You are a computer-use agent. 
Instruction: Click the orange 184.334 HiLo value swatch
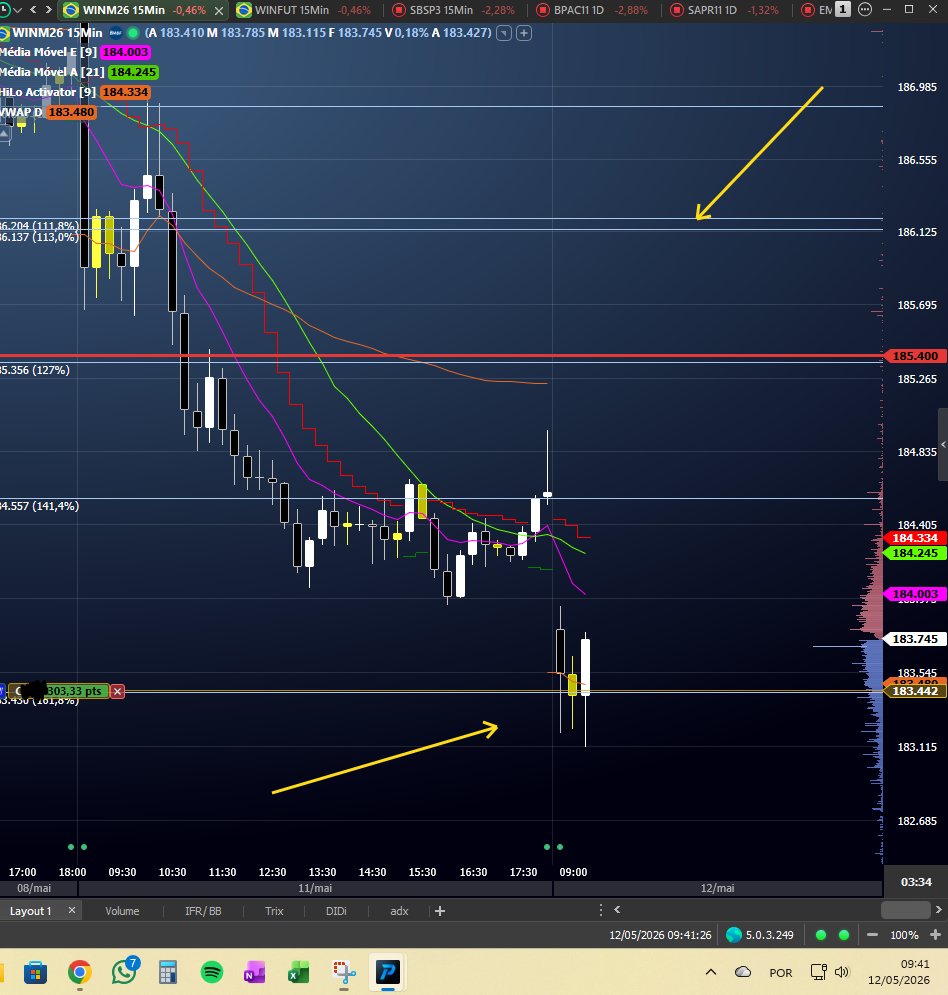pos(125,92)
